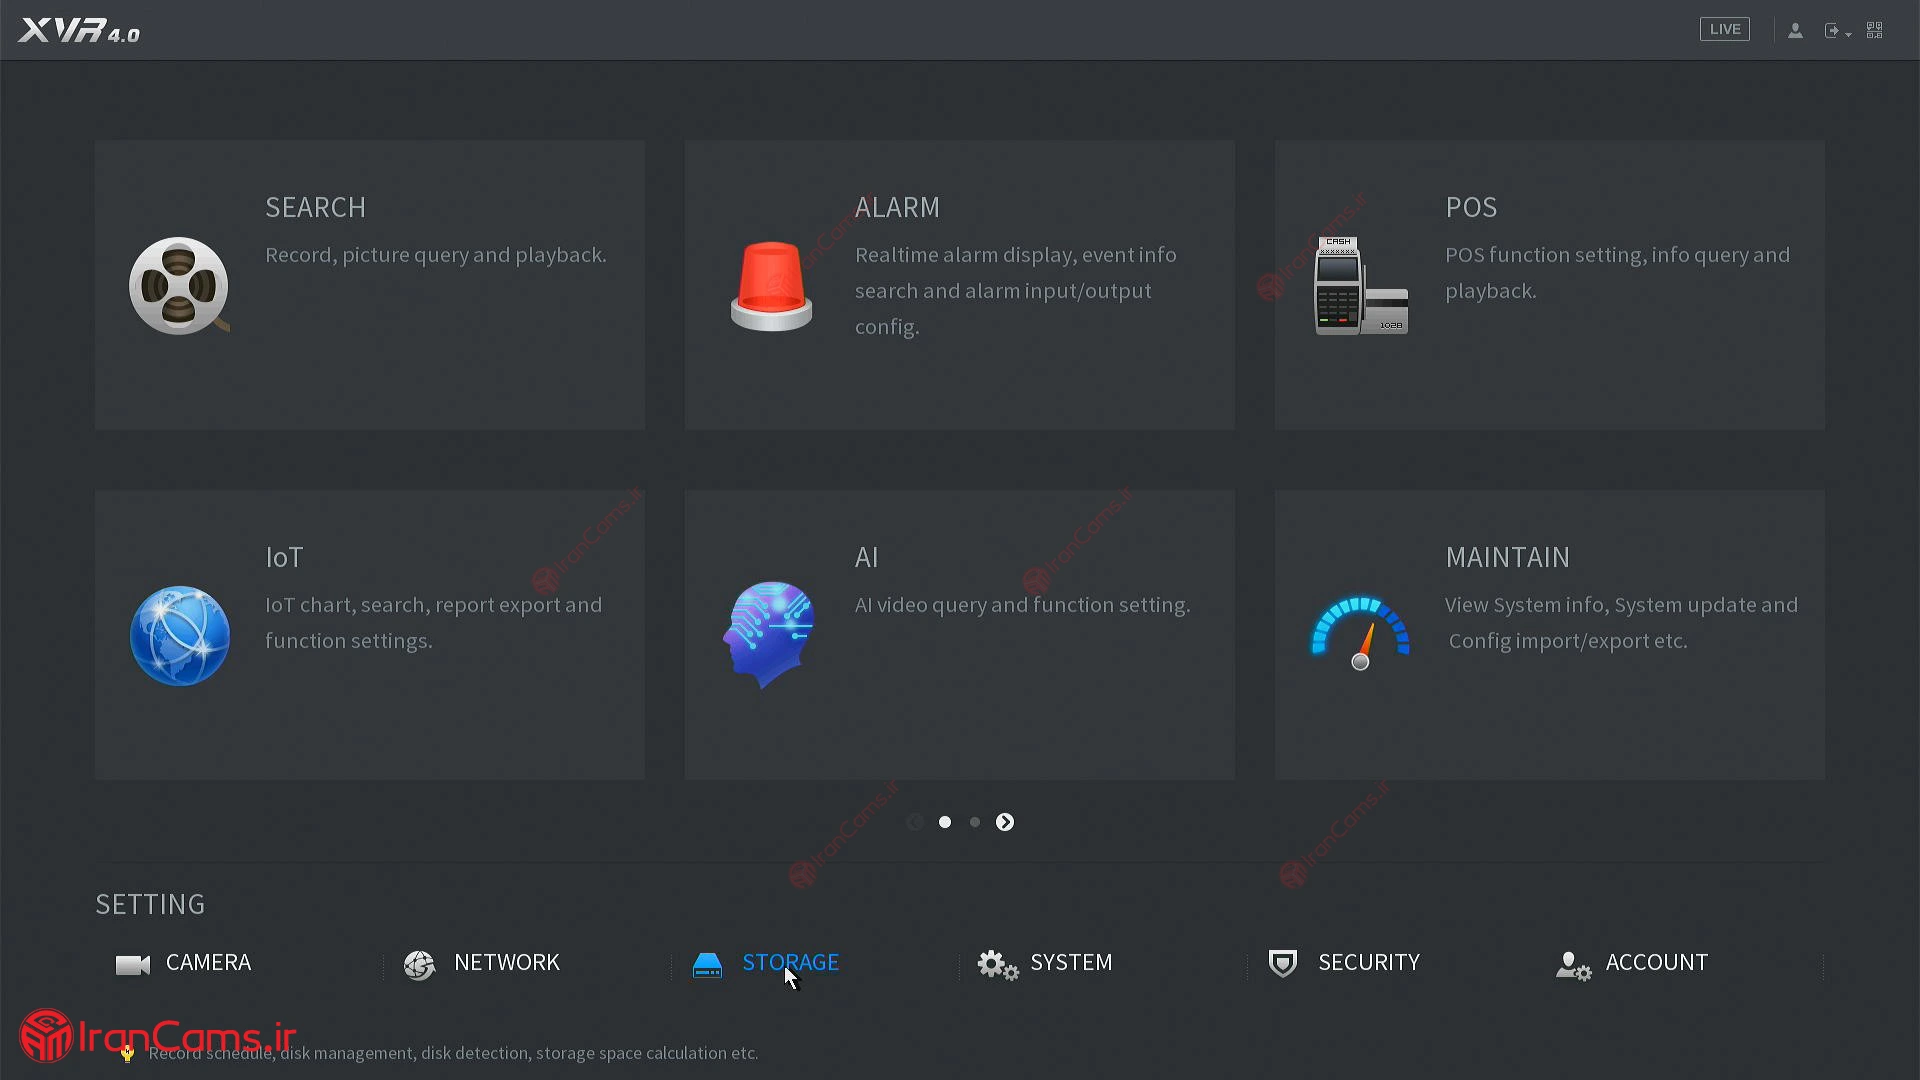Open the SEARCH film reel icon

click(179, 286)
